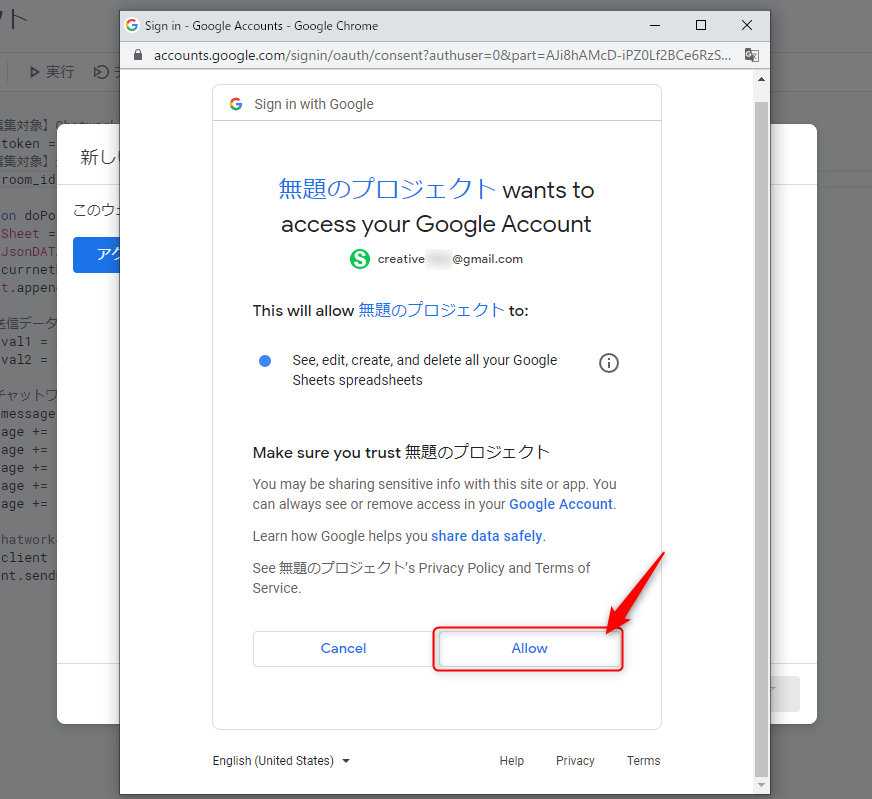Viewport: 872px width, 799px height.
Task: Open the Help footer link
Action: pos(512,761)
